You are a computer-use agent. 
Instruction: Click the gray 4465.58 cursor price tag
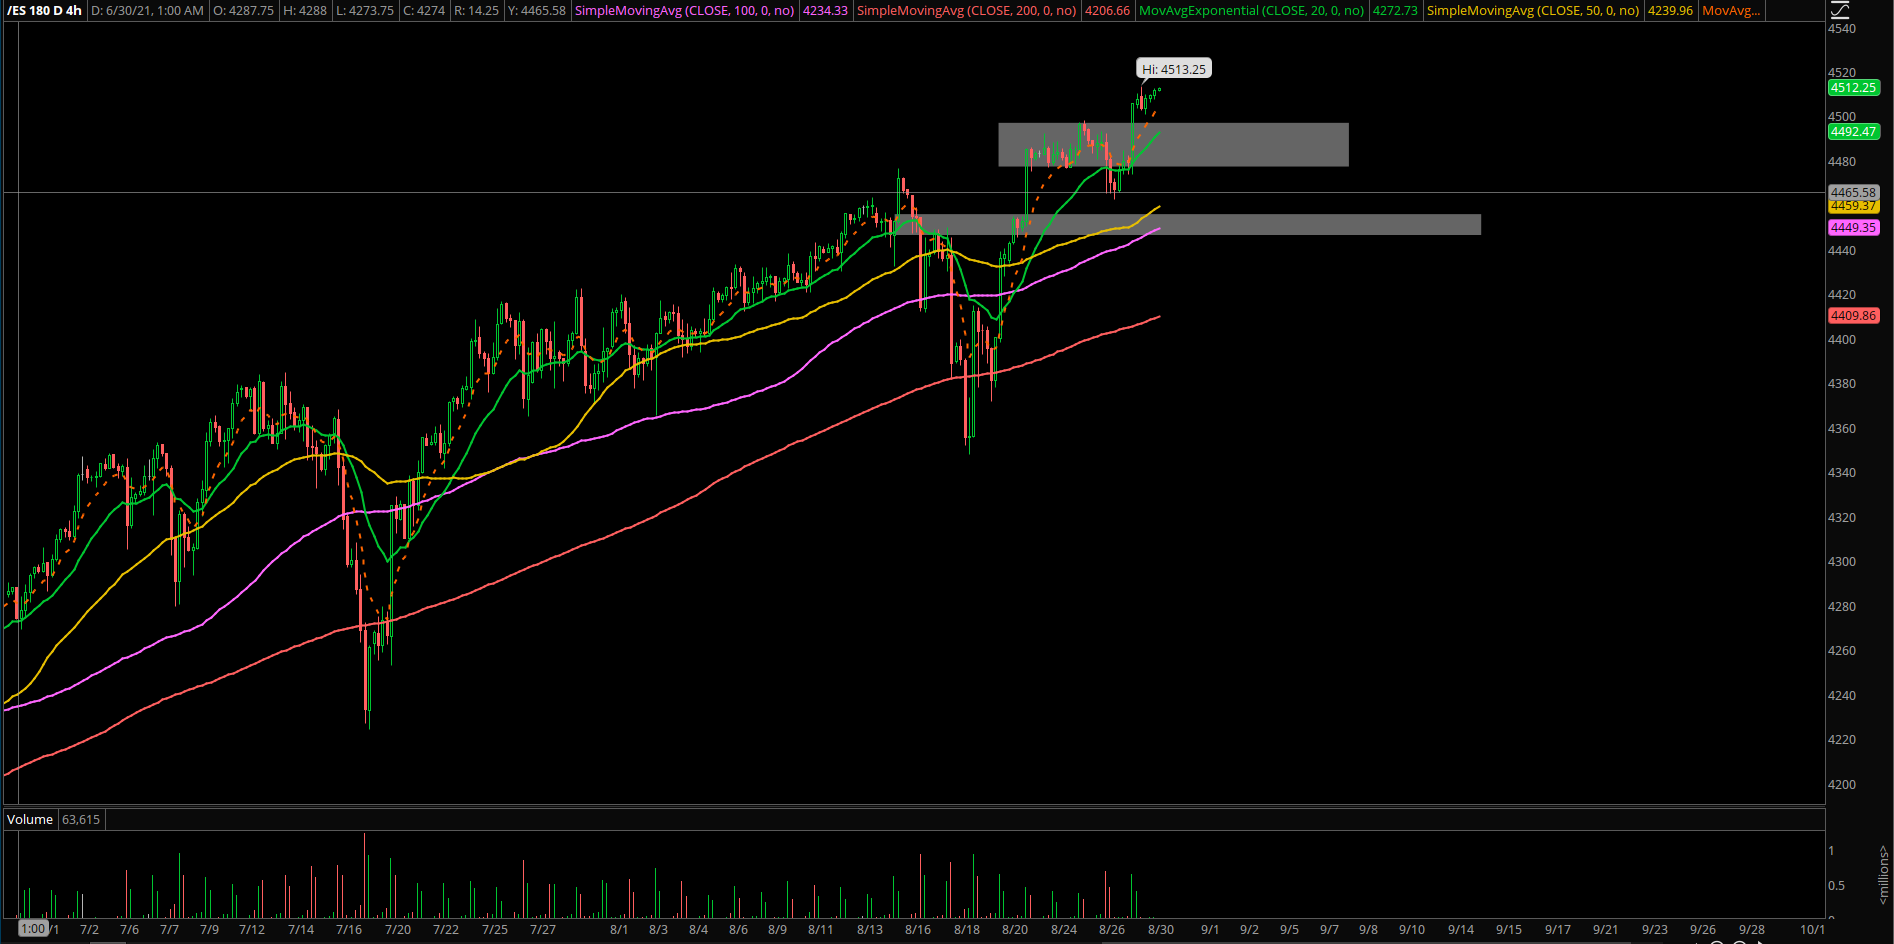coord(1853,192)
